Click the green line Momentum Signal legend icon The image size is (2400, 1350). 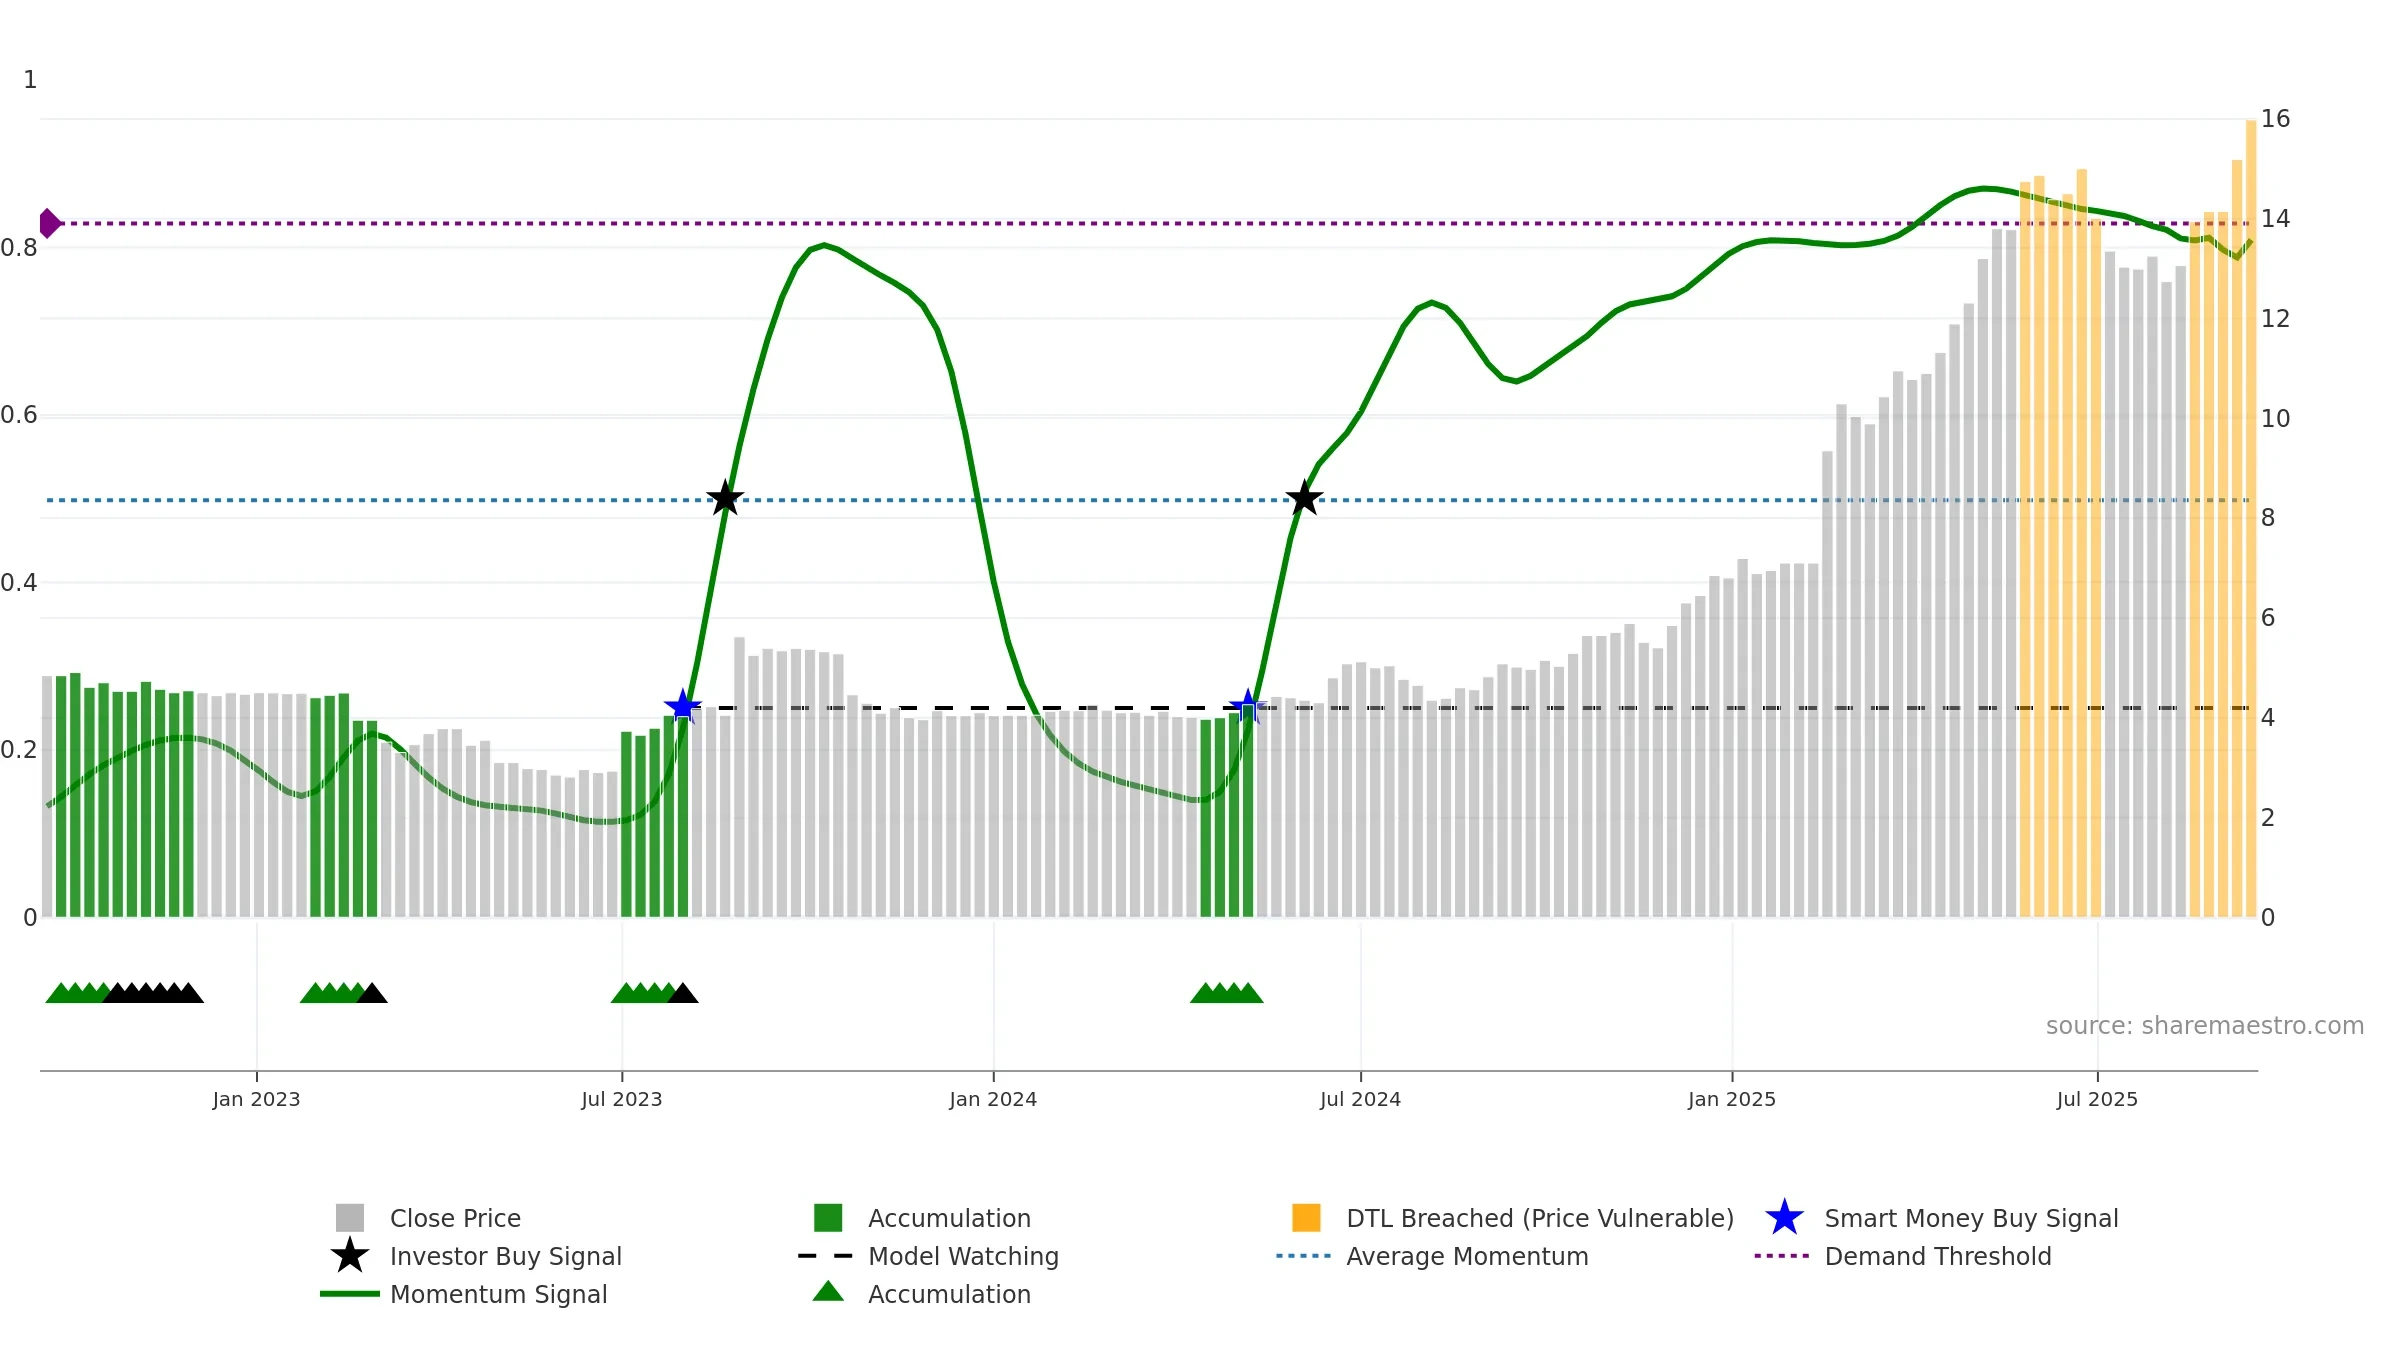click(350, 1294)
